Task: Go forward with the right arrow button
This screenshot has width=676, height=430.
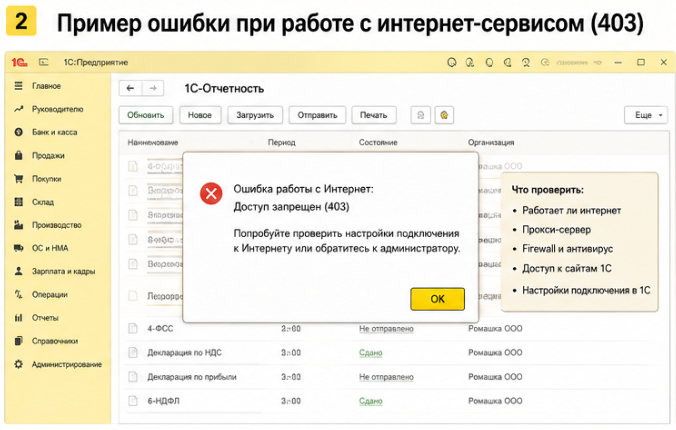Action: tap(153, 88)
